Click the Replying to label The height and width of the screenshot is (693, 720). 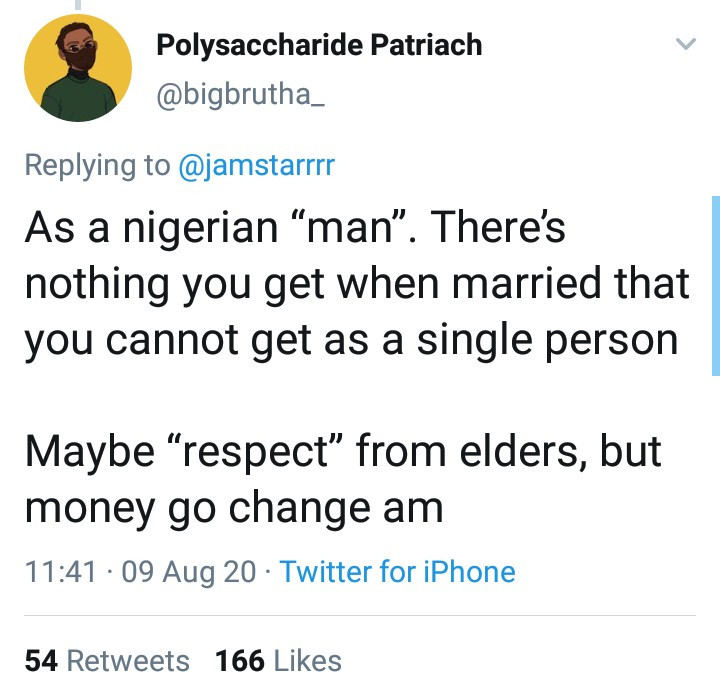coord(97,165)
